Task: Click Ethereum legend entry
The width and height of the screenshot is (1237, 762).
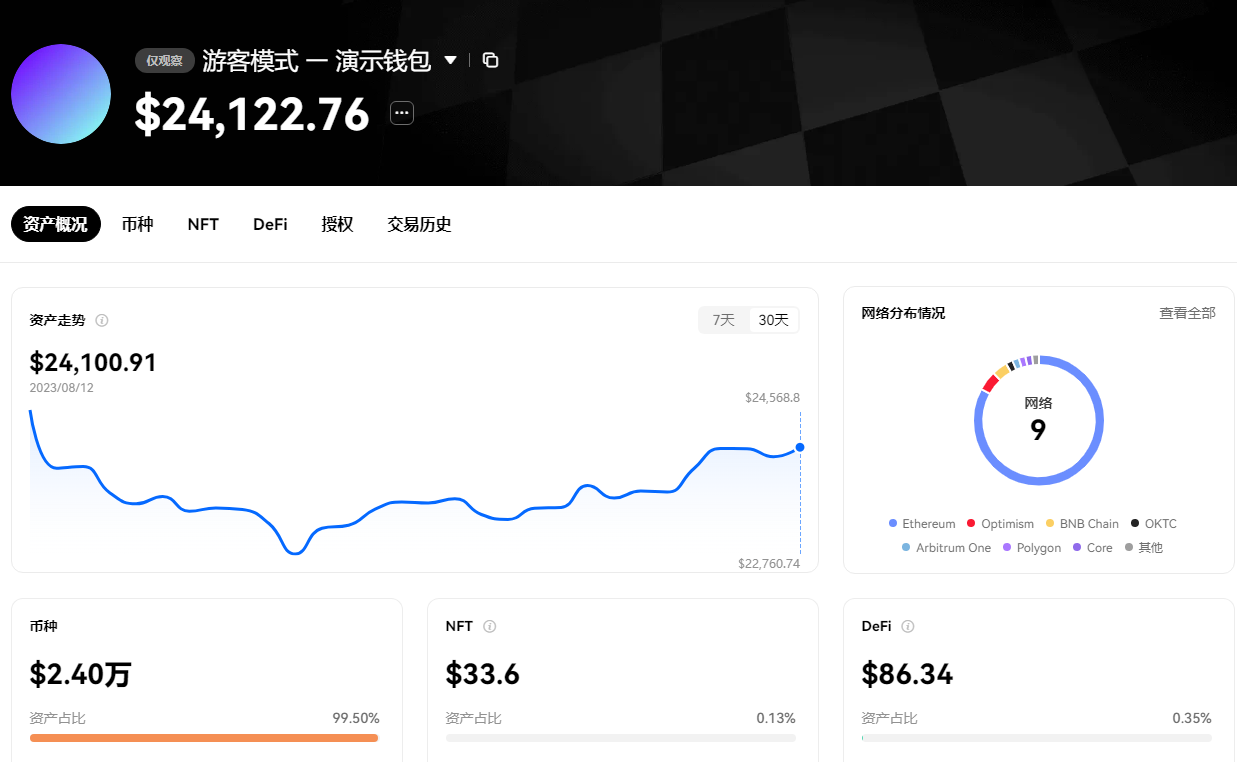Action: [922, 524]
